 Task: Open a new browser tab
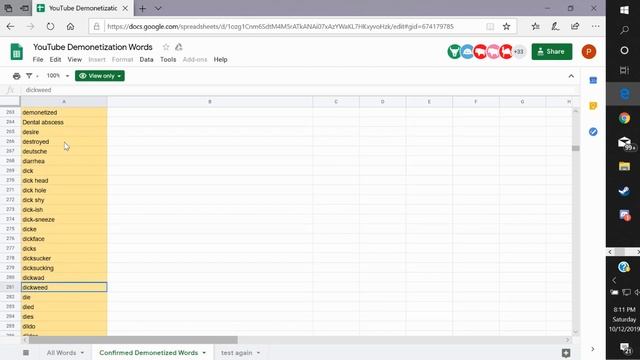pos(142,8)
